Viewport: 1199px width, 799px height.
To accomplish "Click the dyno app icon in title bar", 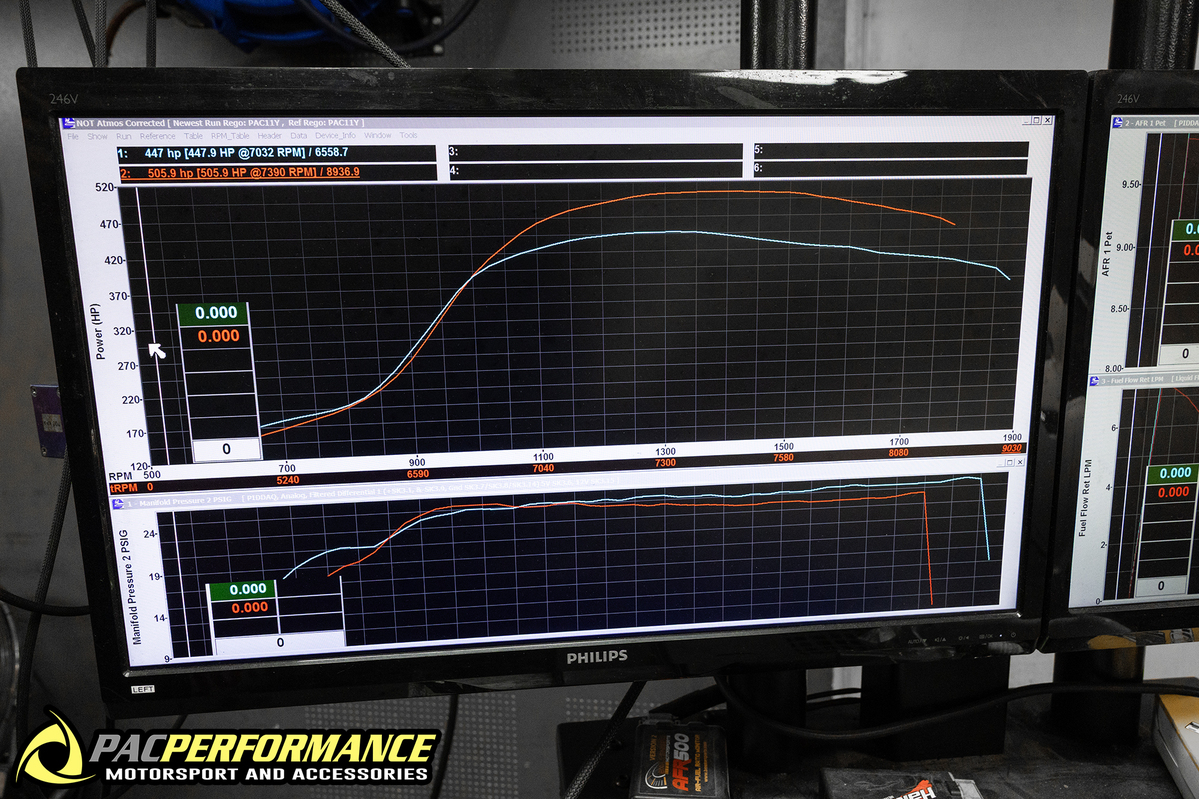I will pos(69,123).
